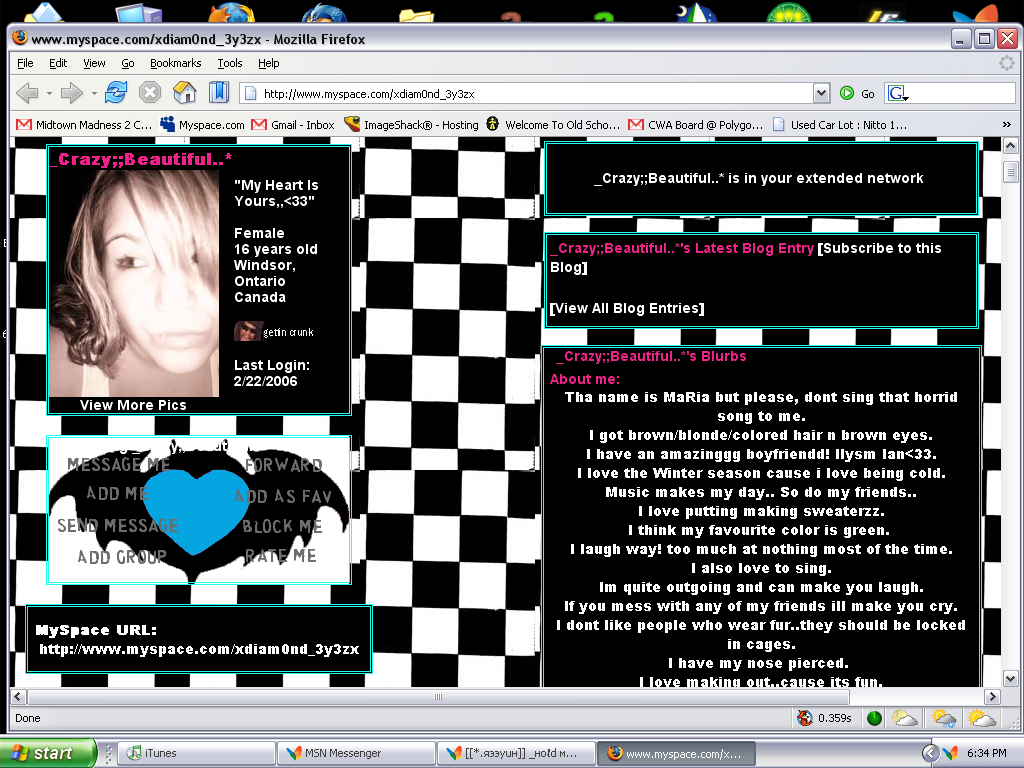Reload the current page
The height and width of the screenshot is (768, 1024).
pos(115,91)
